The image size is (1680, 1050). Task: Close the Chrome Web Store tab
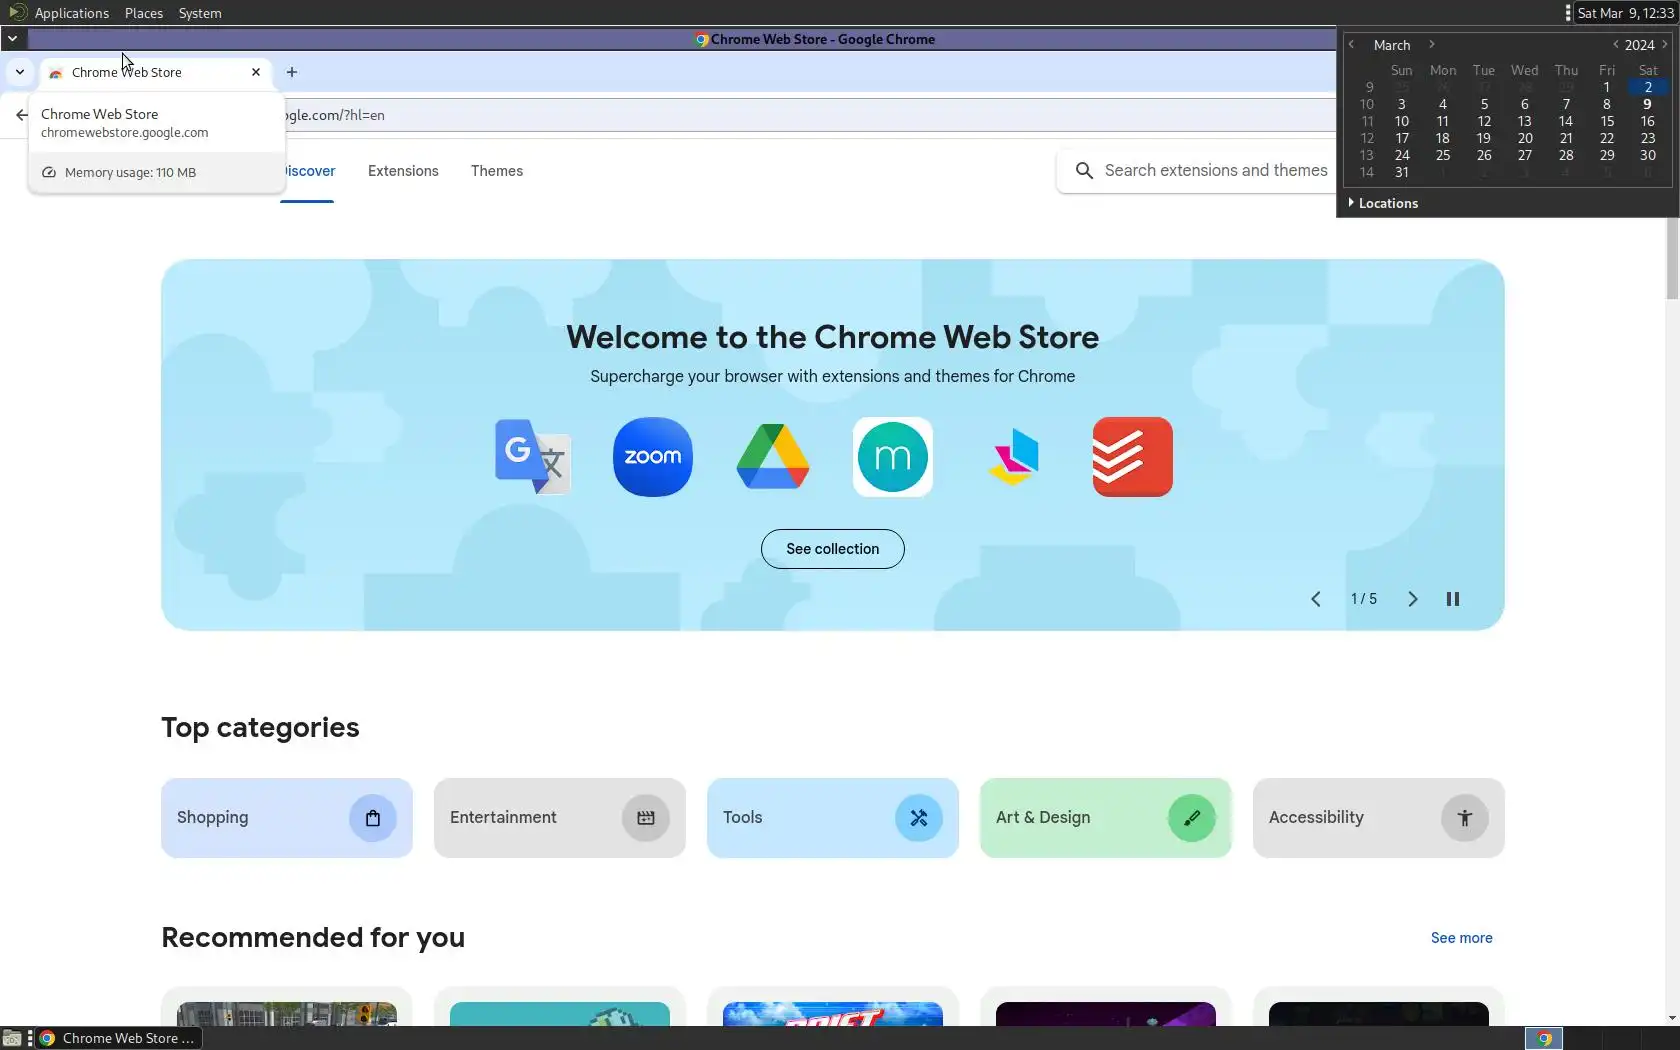(256, 72)
